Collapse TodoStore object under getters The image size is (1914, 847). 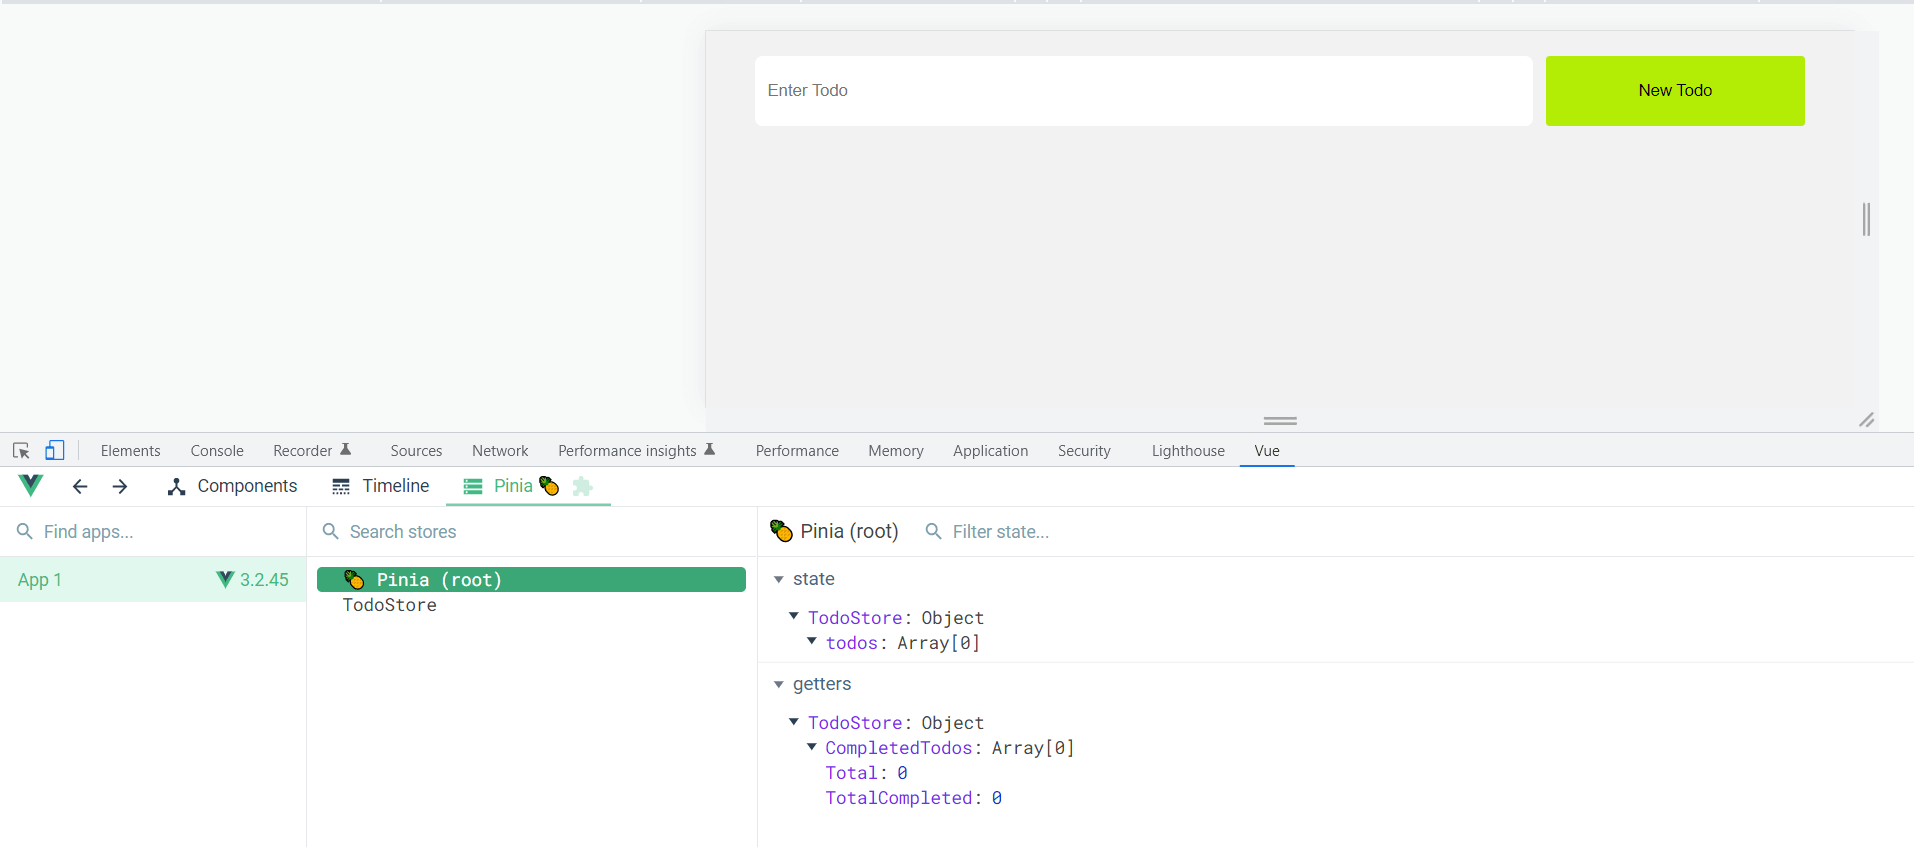(x=794, y=721)
